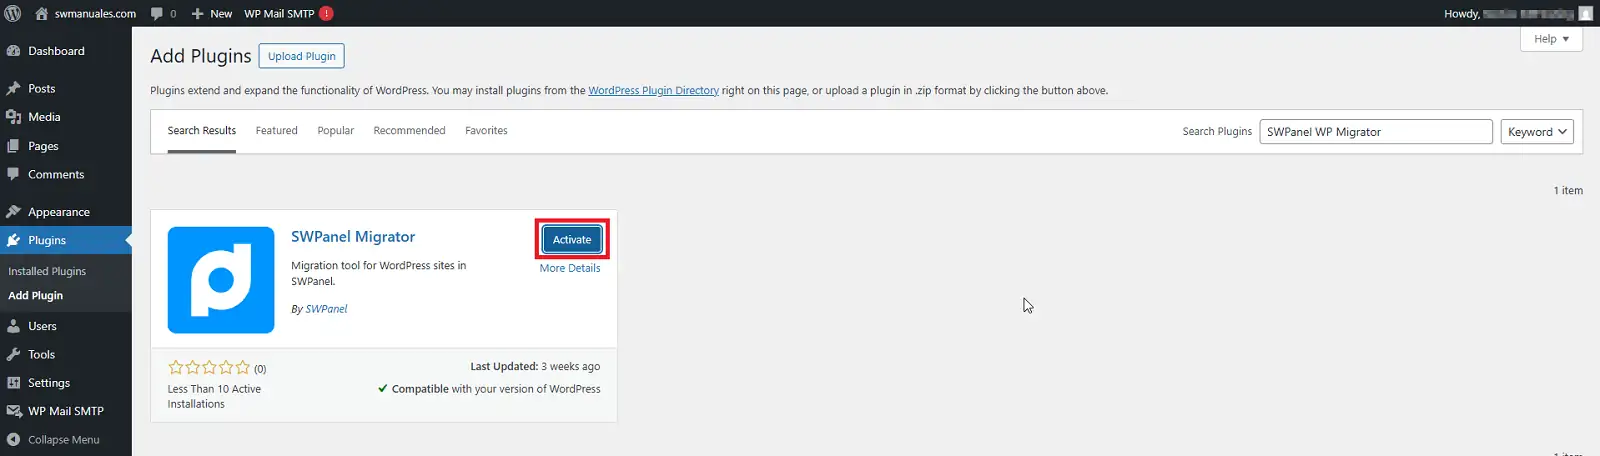
Task: Activate the SWPanel Migrator plugin
Action: point(572,240)
